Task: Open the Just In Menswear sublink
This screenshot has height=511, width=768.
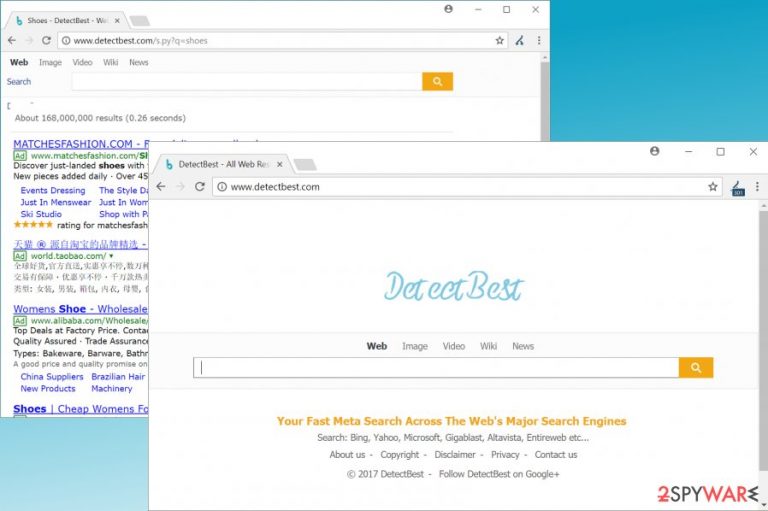Action: (56, 202)
